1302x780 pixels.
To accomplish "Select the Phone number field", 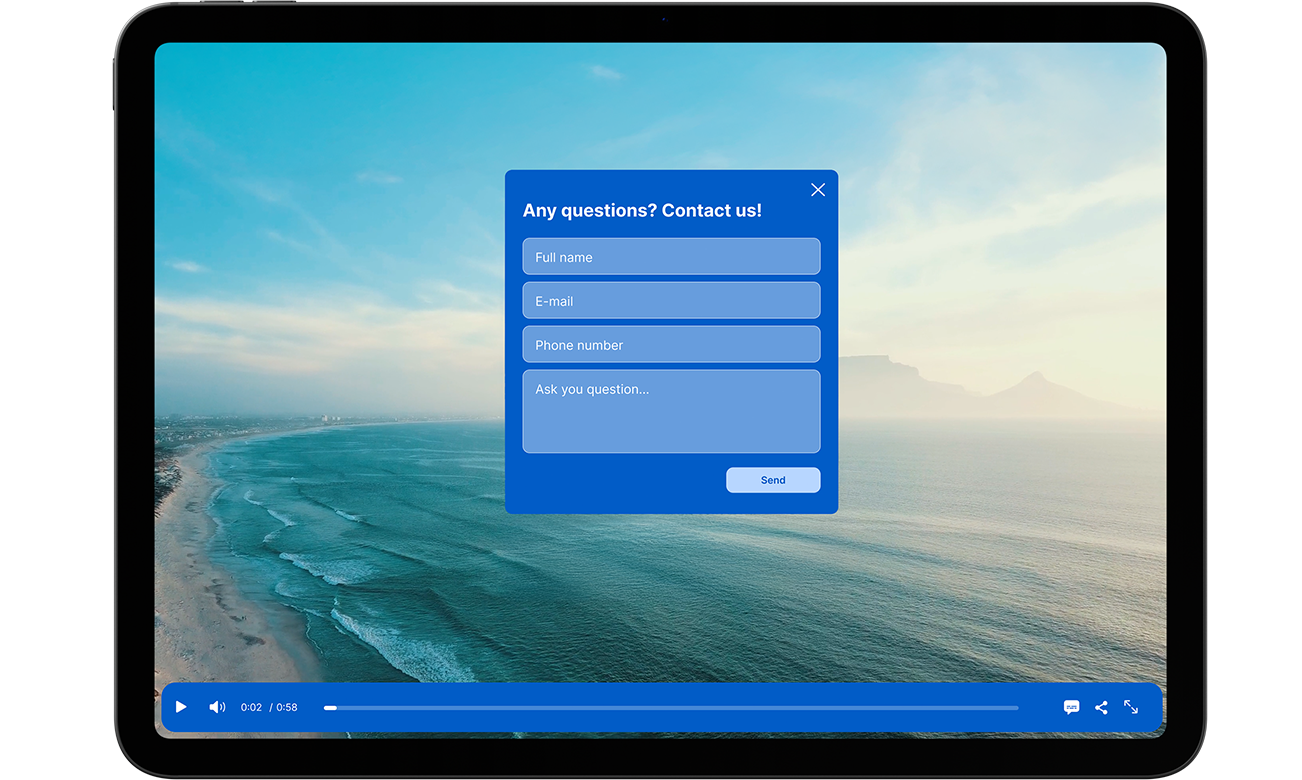I will click(671, 344).
